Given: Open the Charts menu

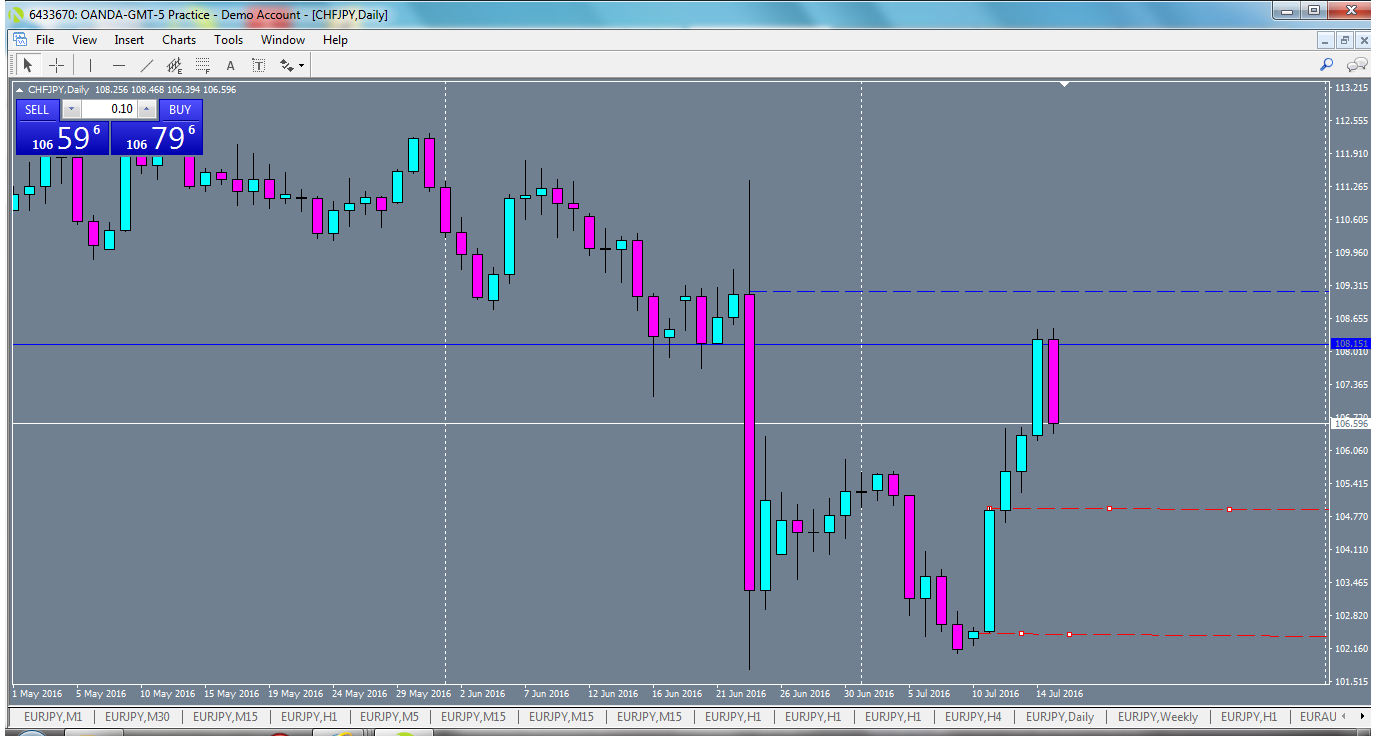Looking at the screenshot, I should pyautogui.click(x=178, y=40).
